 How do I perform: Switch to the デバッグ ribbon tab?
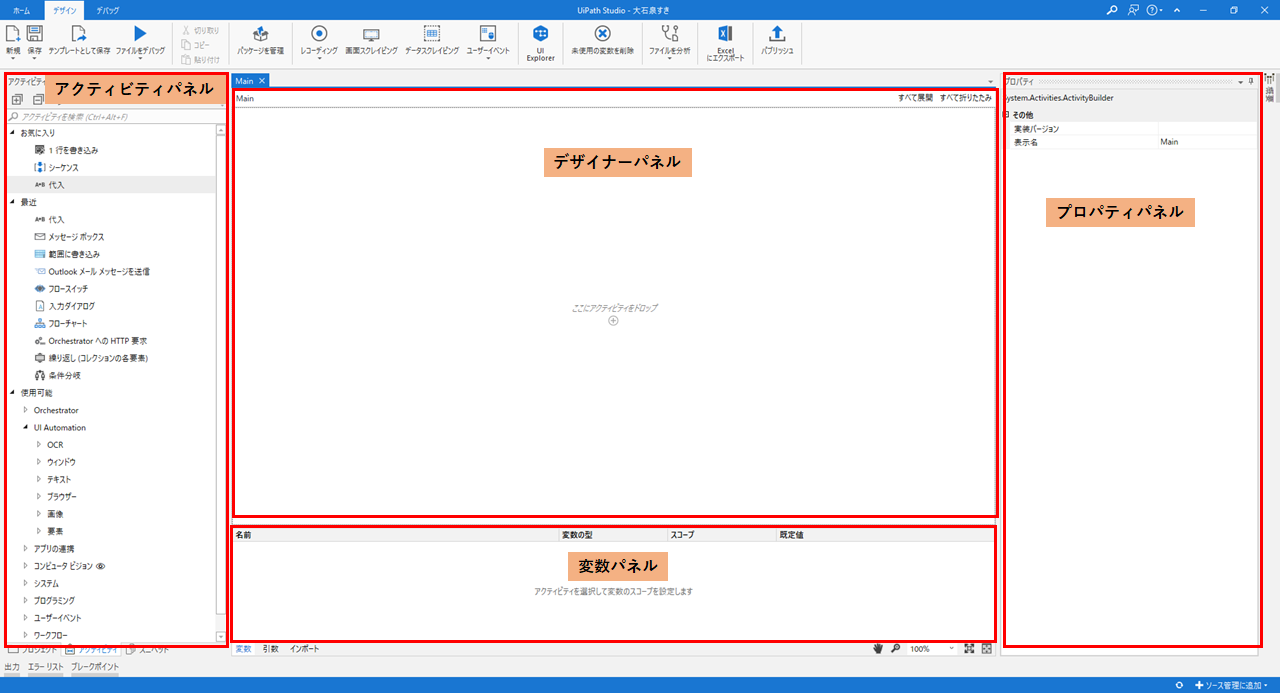click(x=108, y=9)
